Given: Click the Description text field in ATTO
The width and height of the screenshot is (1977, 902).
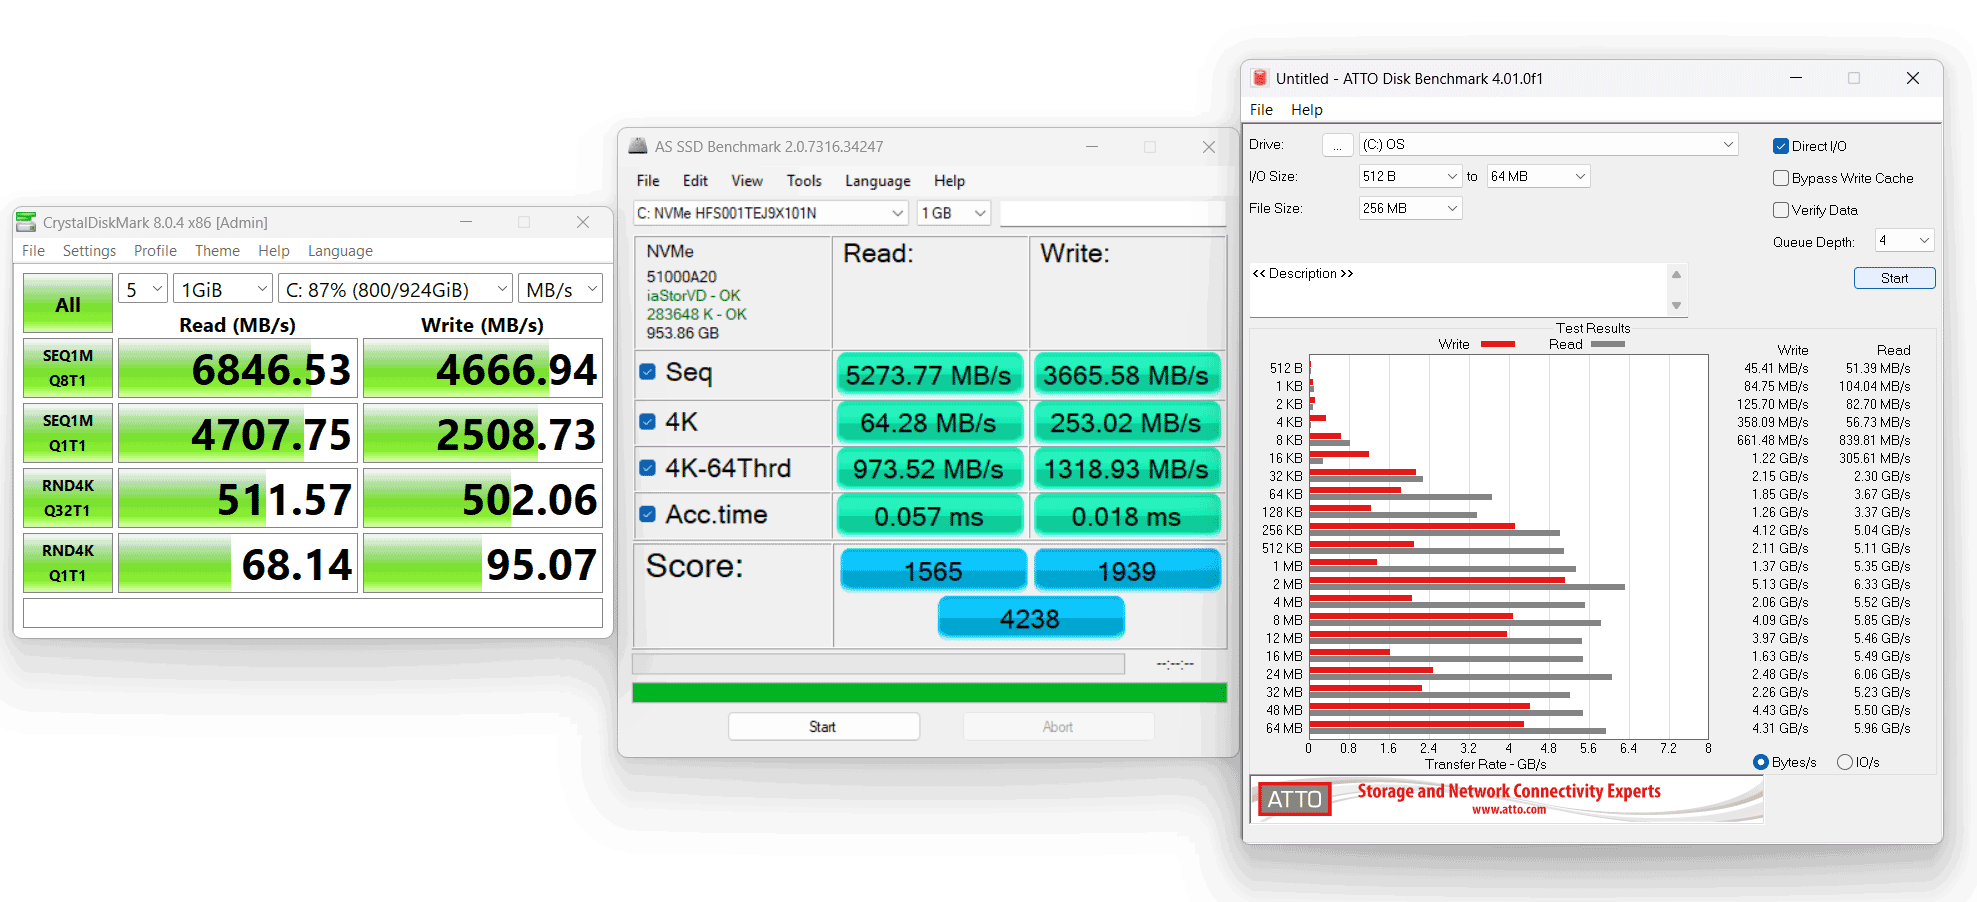Looking at the screenshot, I should [x=1458, y=290].
